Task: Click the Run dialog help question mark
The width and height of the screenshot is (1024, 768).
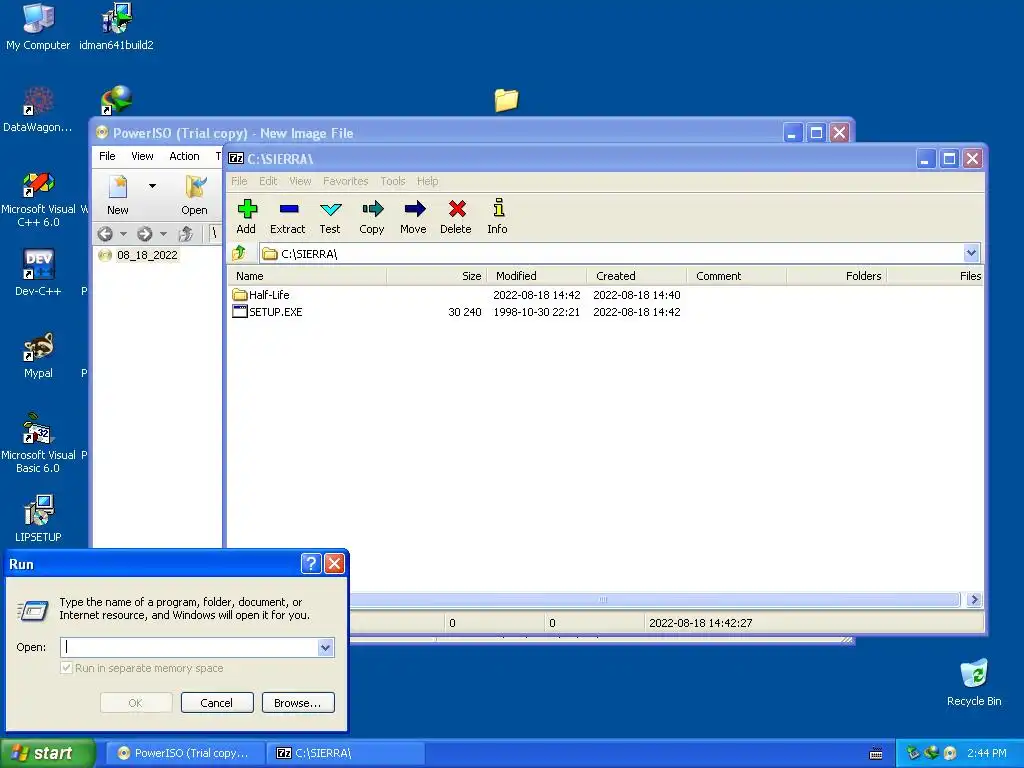Action: pos(311,563)
